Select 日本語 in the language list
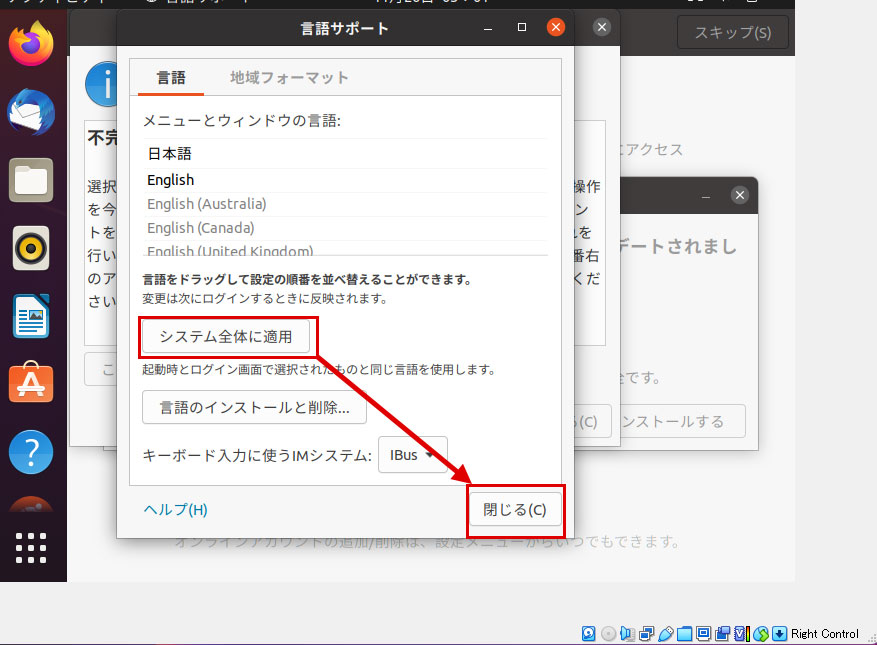The image size is (877, 645). coord(345,153)
